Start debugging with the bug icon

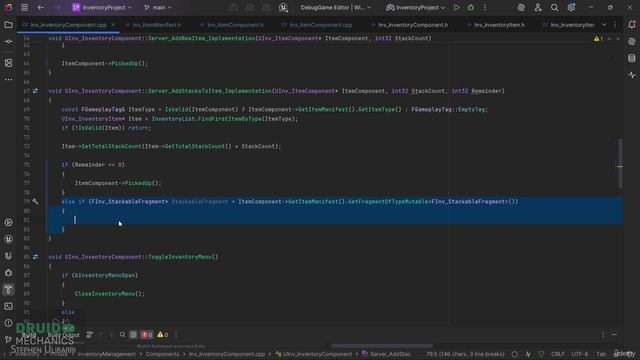471,7
